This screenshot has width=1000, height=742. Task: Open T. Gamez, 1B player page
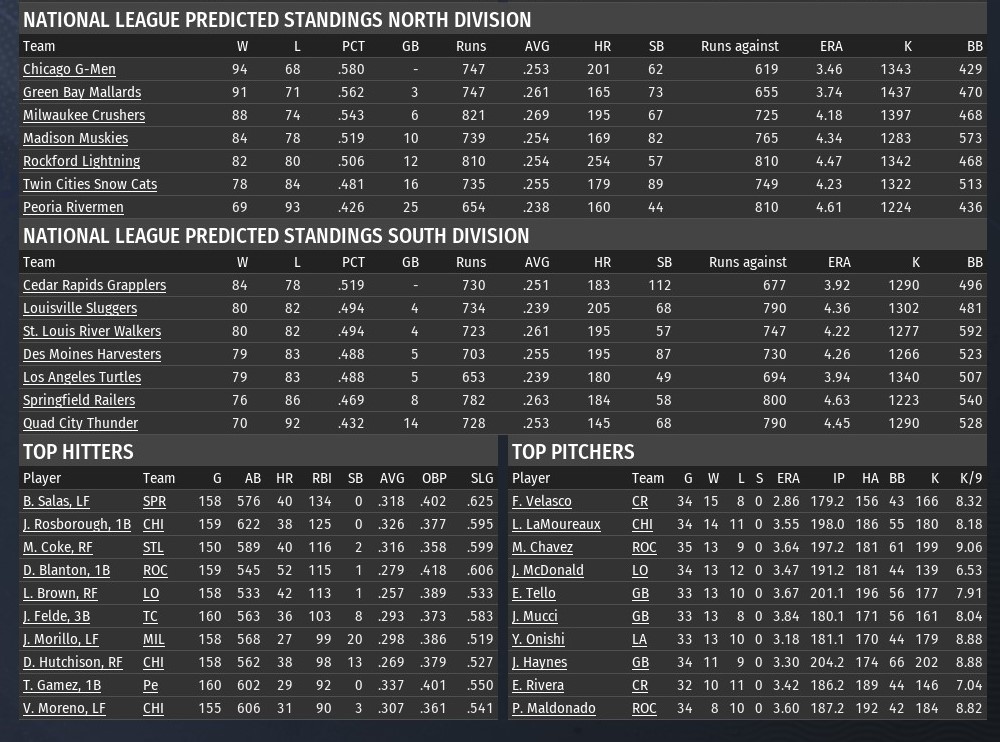coord(62,685)
